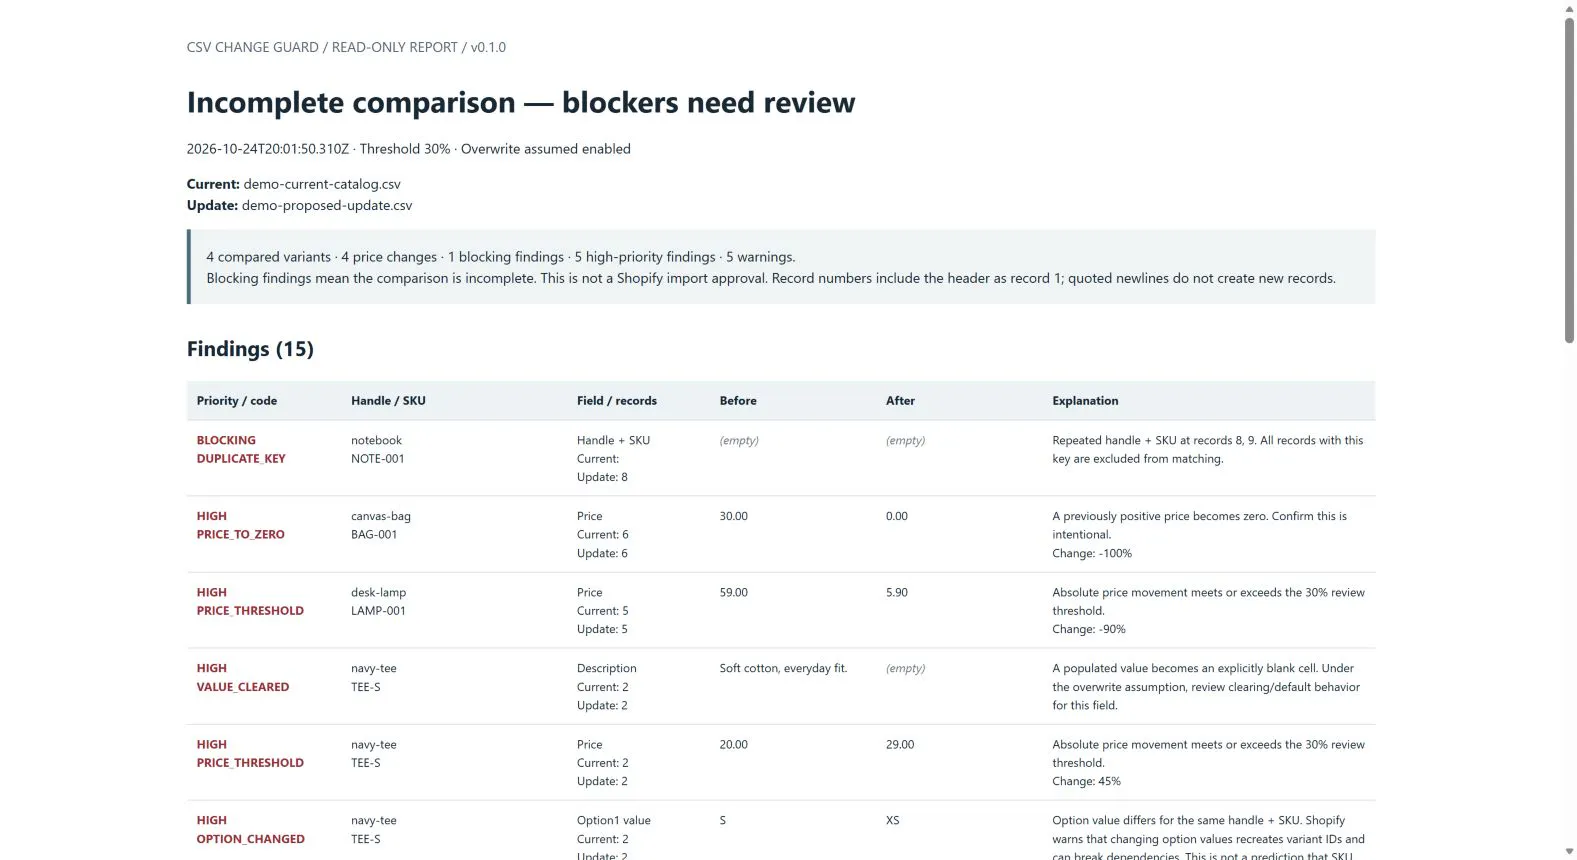Click the "Priority / code" column header

coord(237,401)
